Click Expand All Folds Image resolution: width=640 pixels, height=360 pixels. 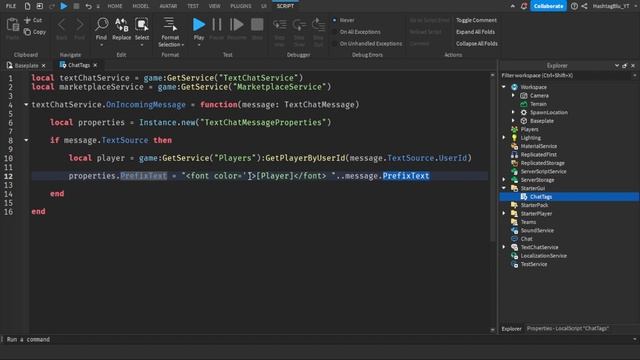[x=476, y=32]
